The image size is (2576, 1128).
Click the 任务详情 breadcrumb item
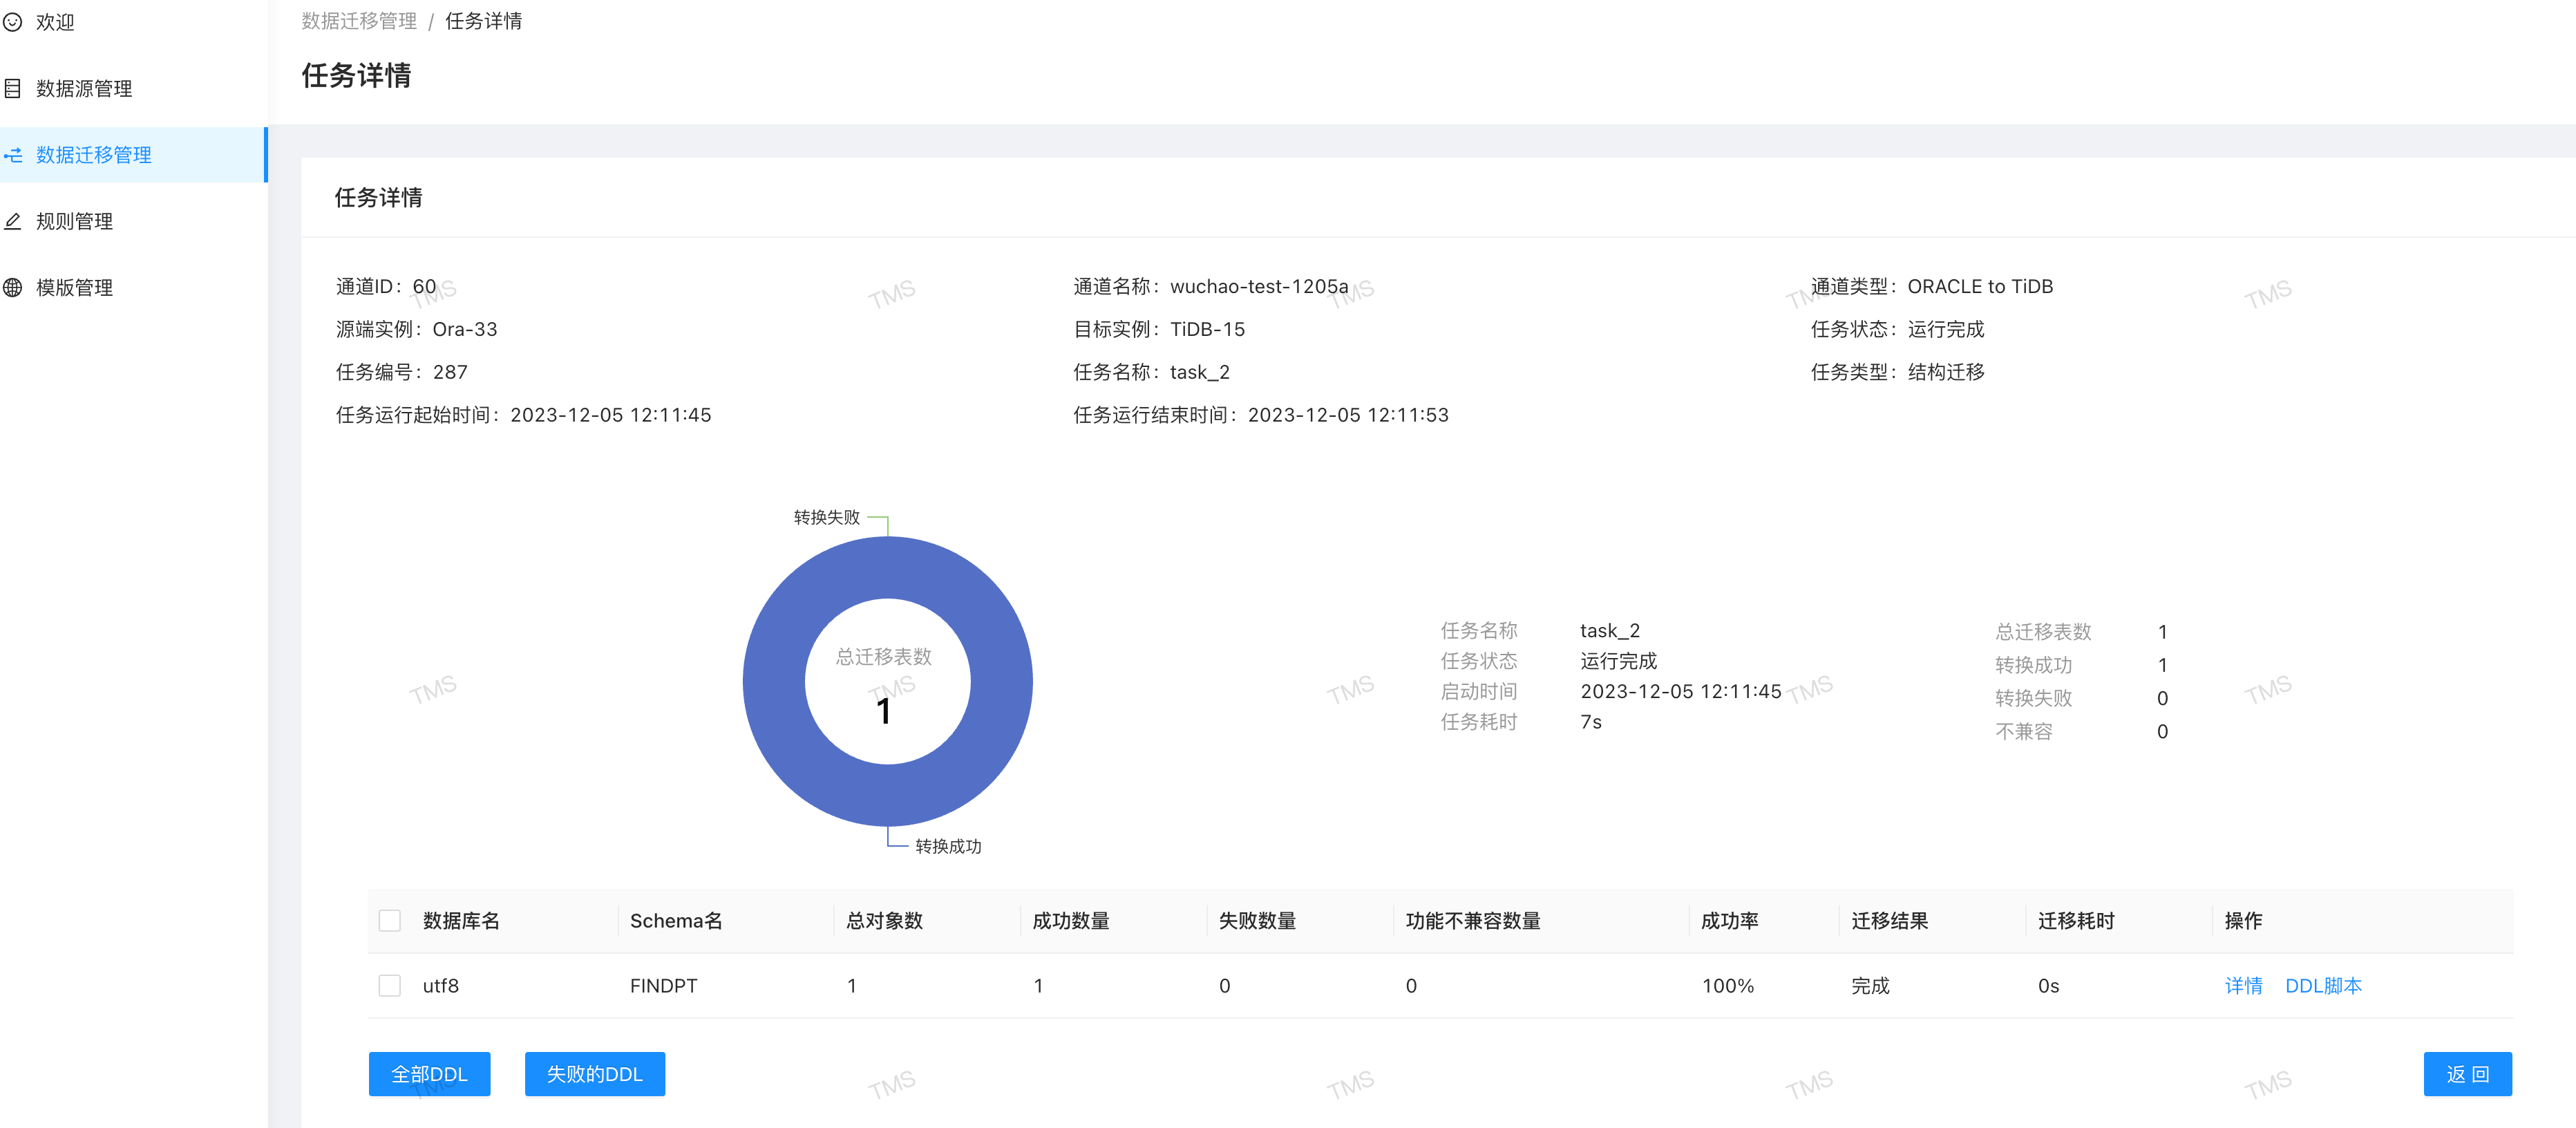[x=484, y=20]
